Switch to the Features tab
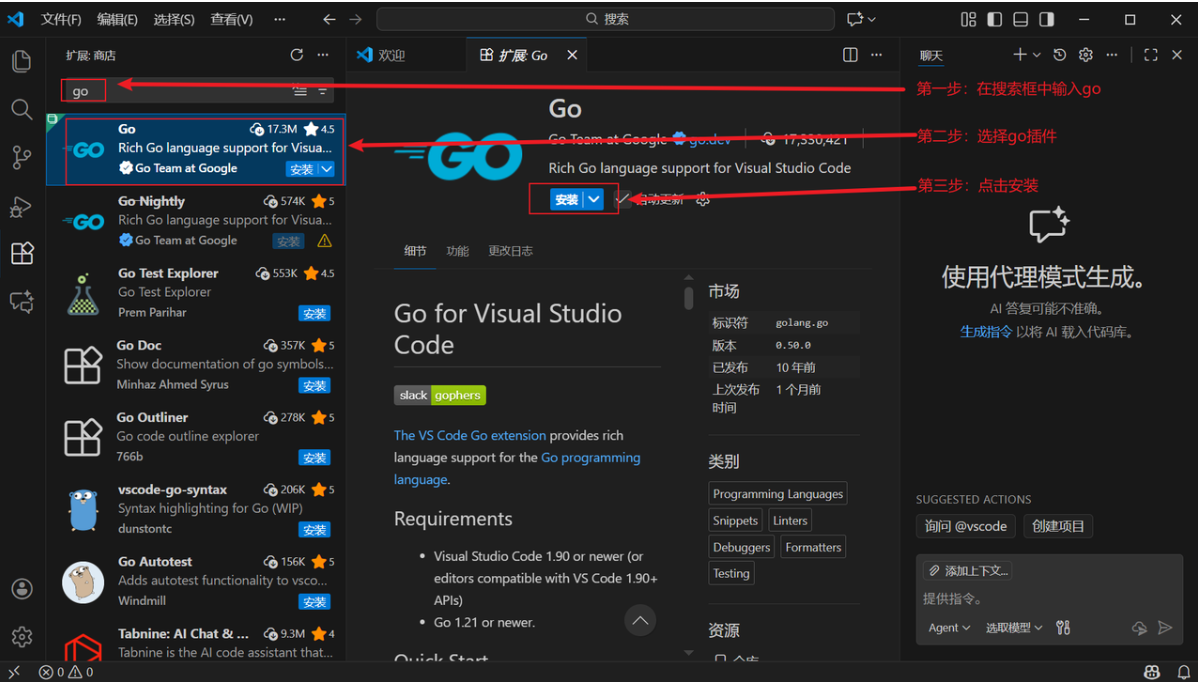 (x=458, y=250)
